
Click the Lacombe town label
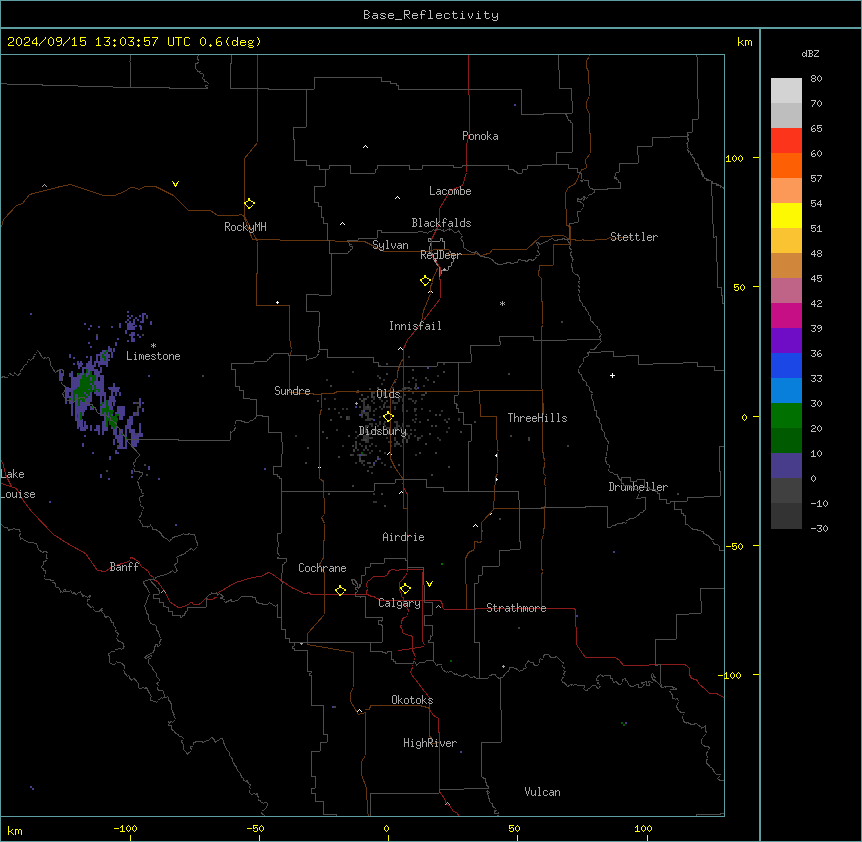click(x=450, y=191)
